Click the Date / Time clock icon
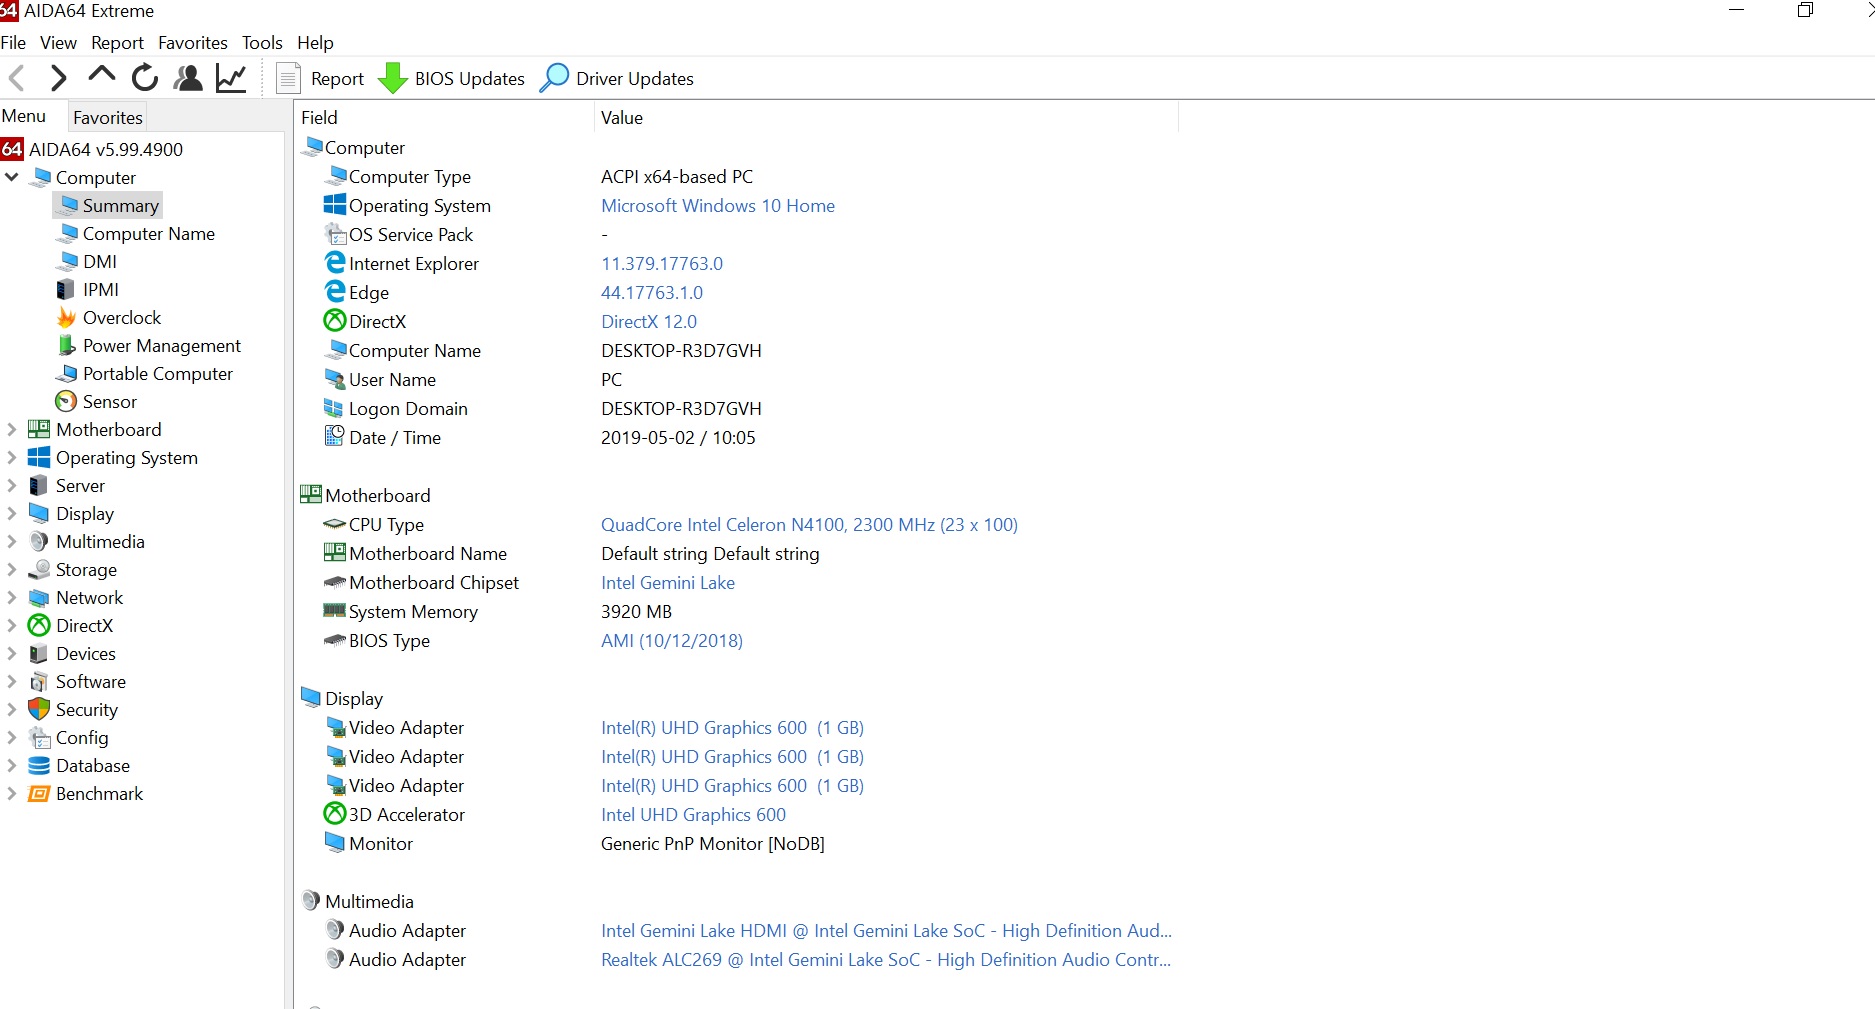Image resolution: width=1875 pixels, height=1009 pixels. coord(335,437)
